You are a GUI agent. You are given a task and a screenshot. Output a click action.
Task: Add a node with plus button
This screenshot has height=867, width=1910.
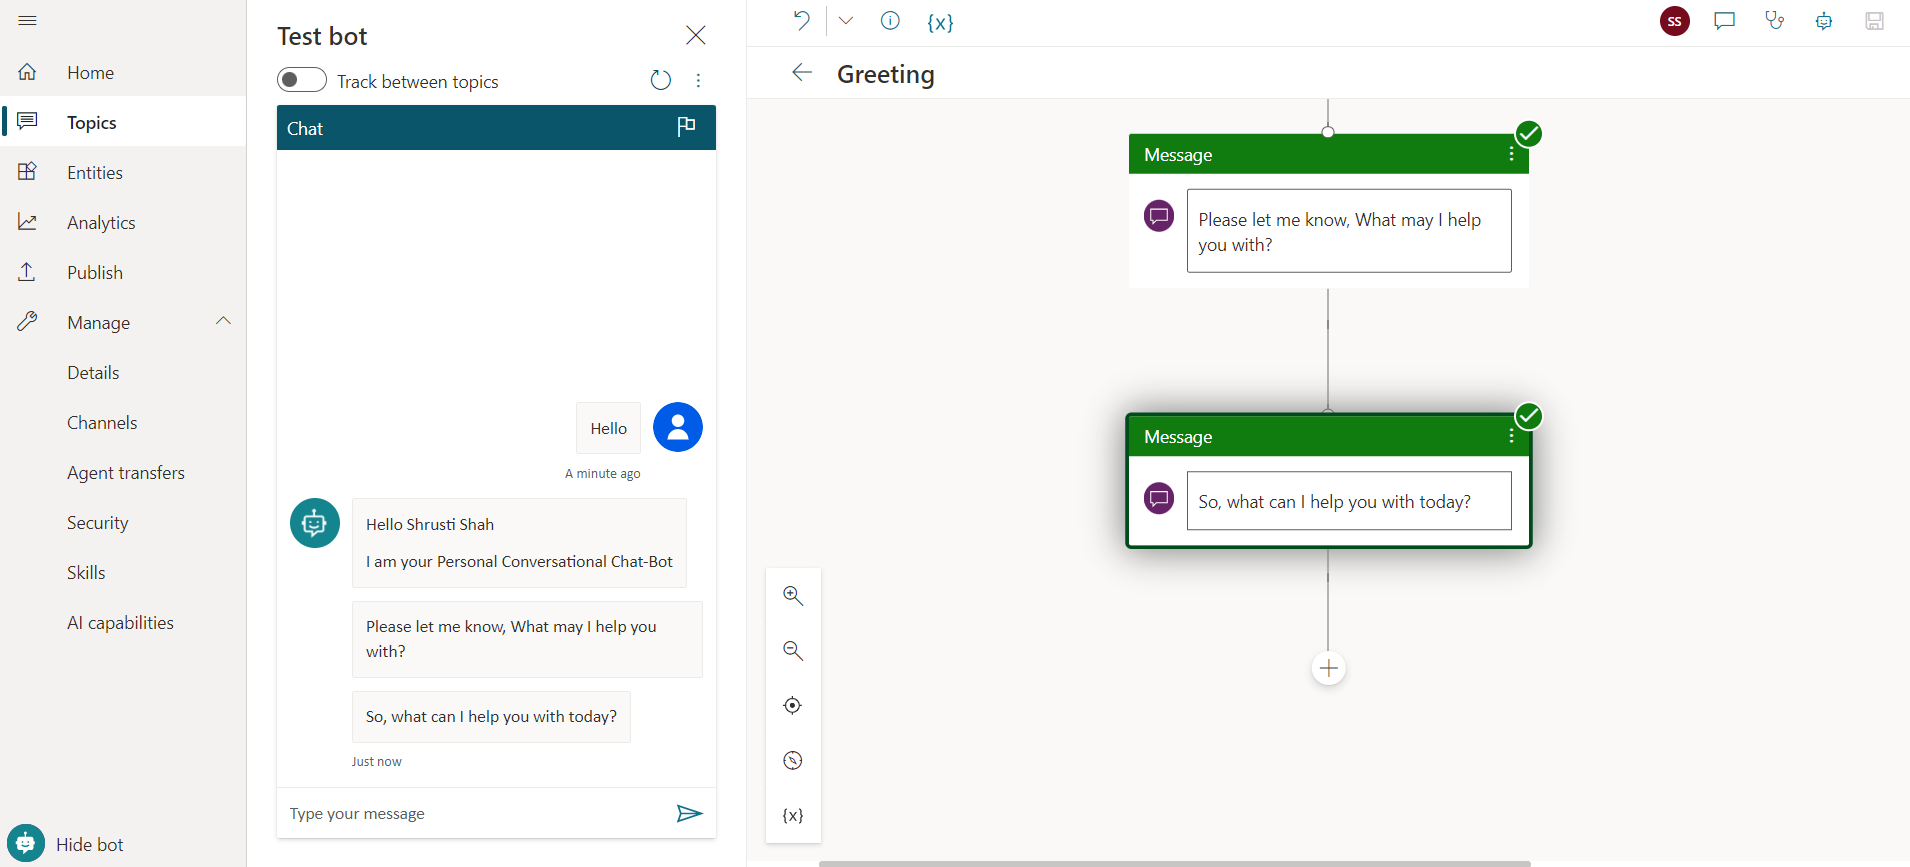[1328, 668]
